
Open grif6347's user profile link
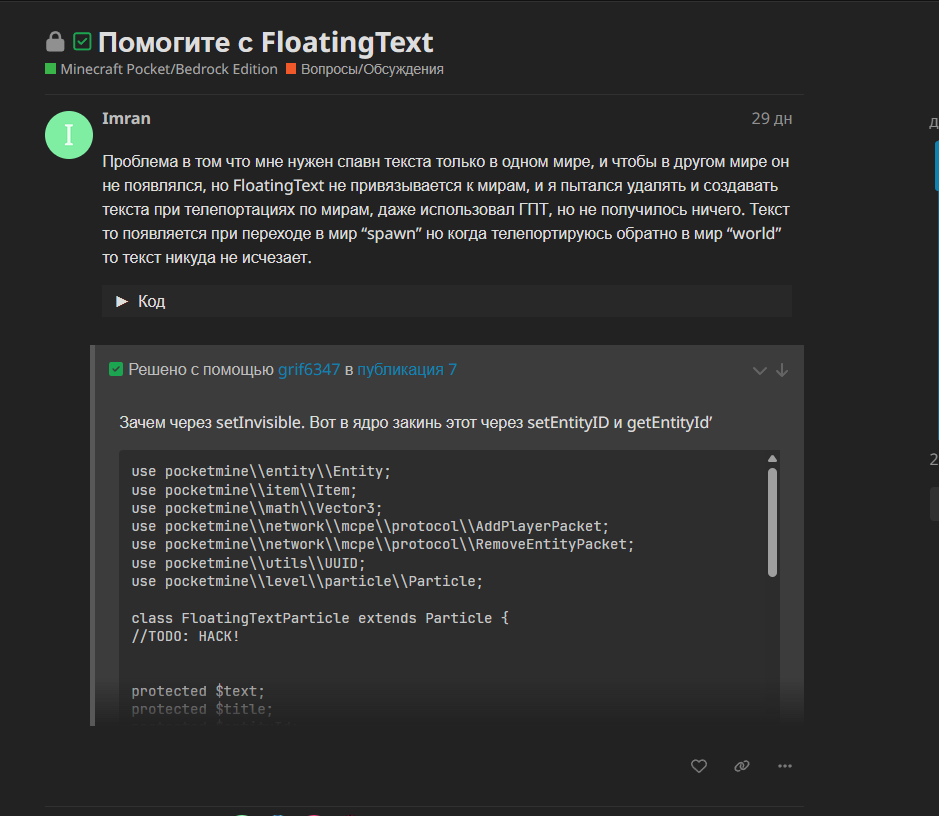(x=309, y=369)
